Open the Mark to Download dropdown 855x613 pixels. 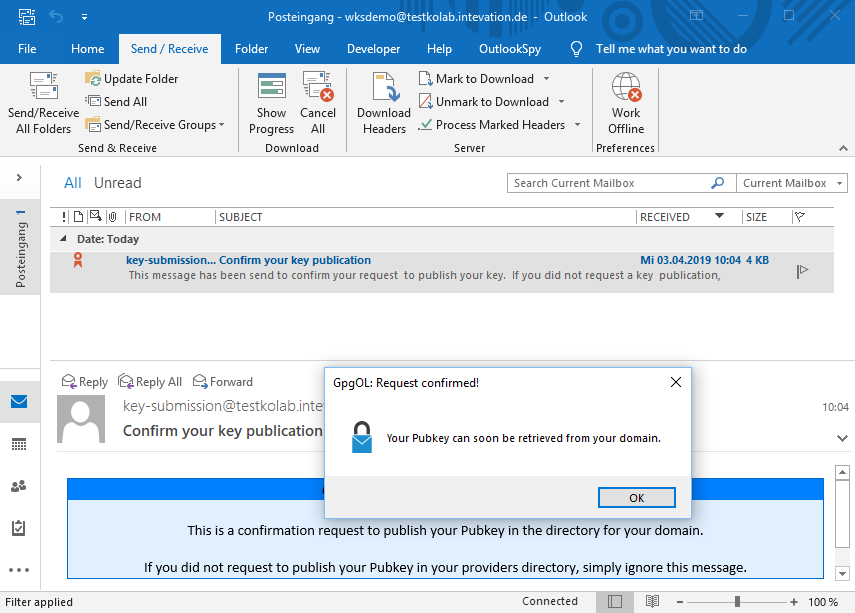click(x=546, y=79)
